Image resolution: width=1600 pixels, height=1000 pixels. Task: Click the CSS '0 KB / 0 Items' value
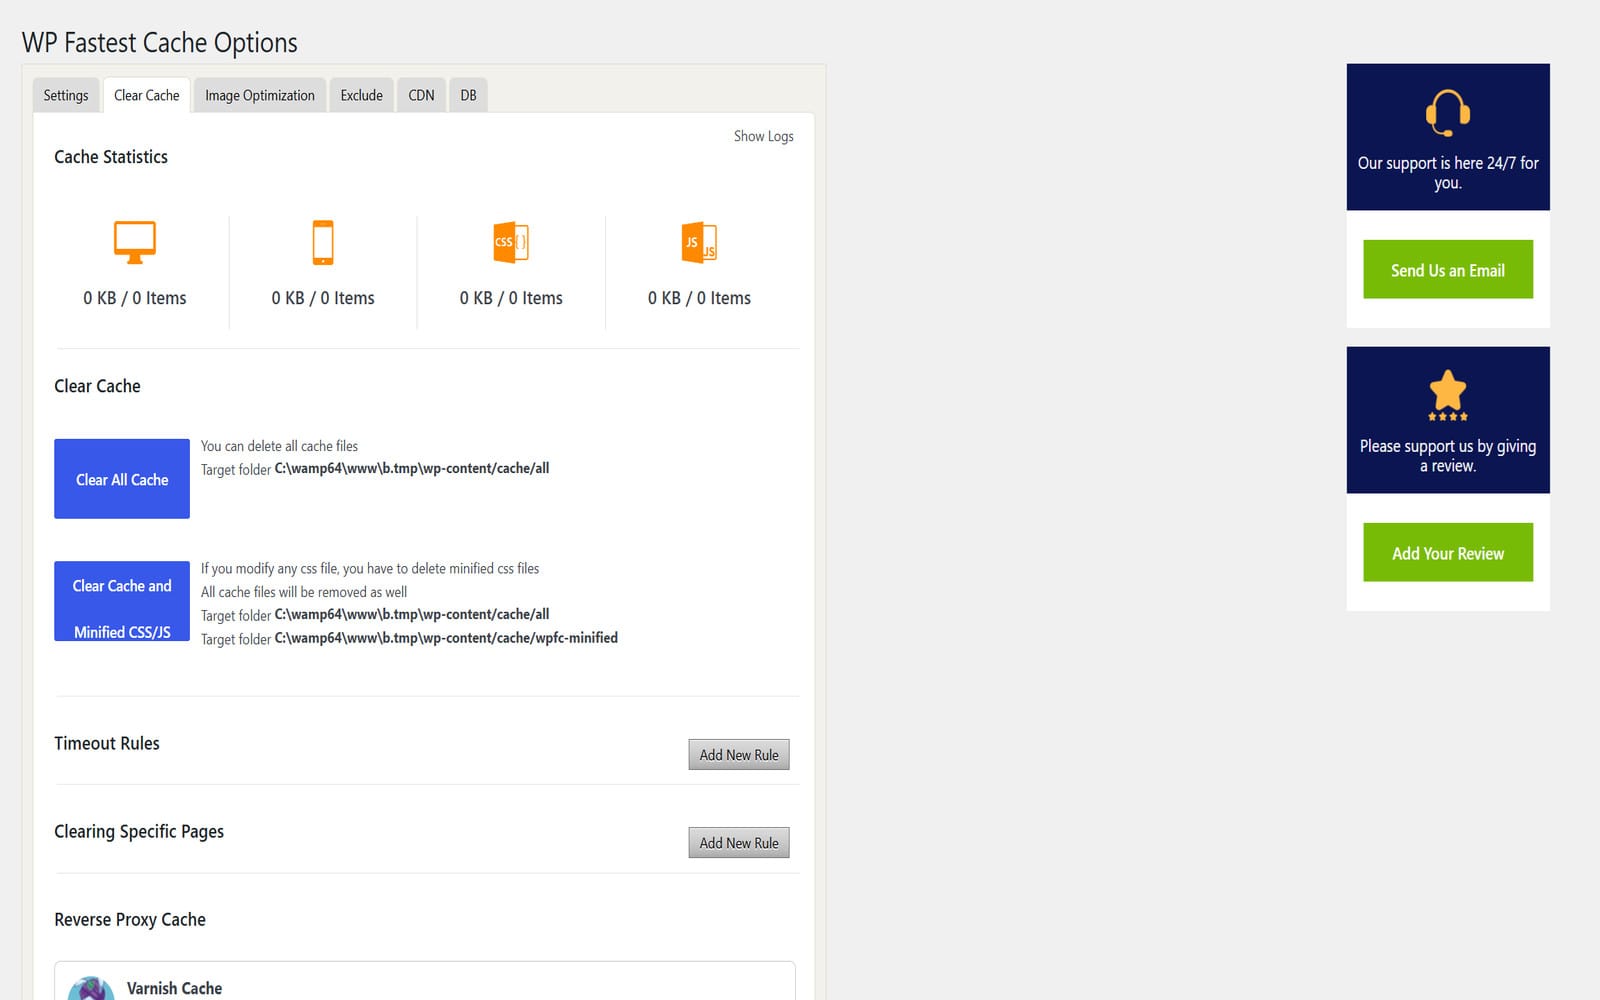[x=511, y=298]
